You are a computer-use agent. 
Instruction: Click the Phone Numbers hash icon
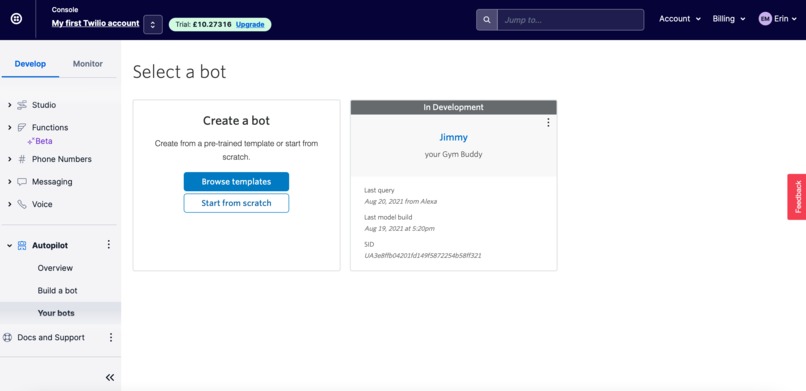click(22, 159)
